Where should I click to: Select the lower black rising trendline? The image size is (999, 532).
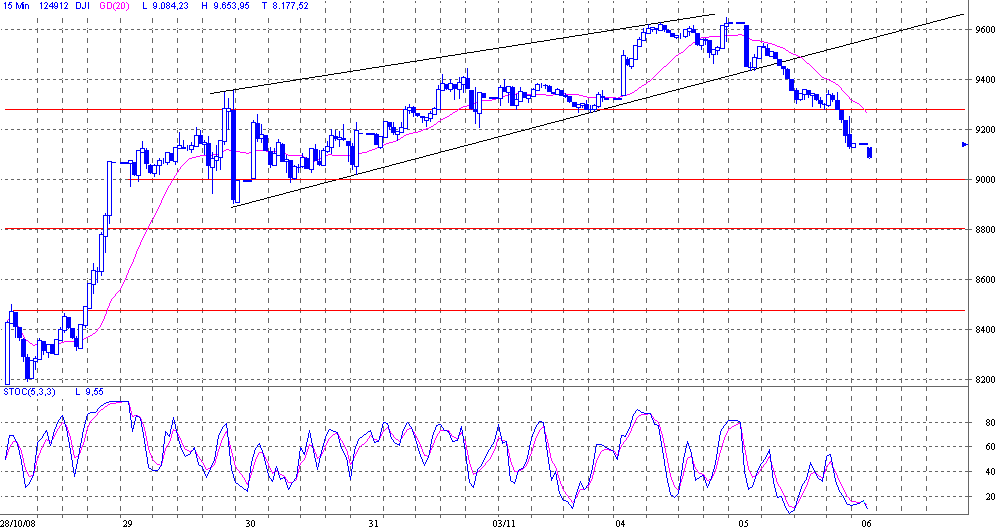(x=599, y=110)
